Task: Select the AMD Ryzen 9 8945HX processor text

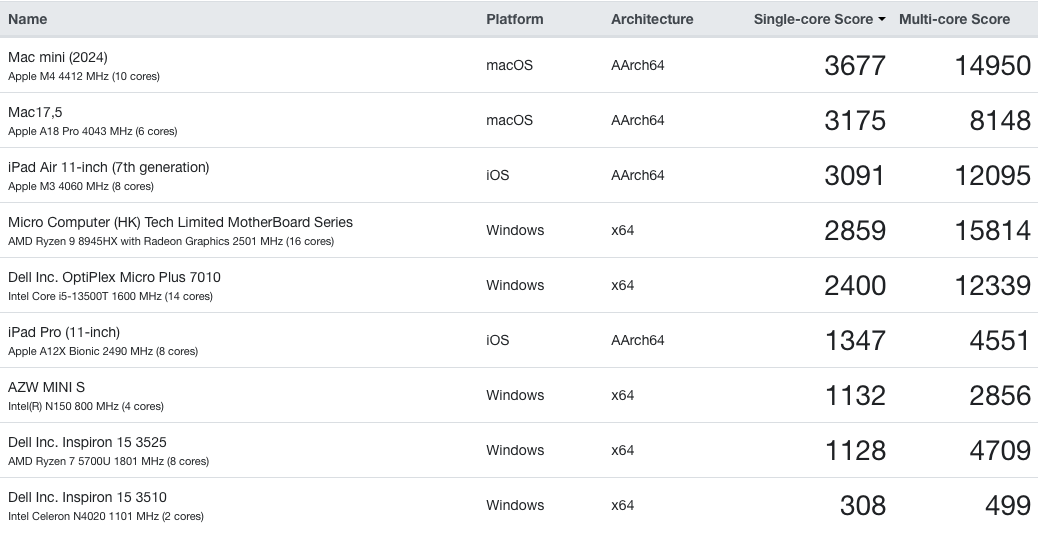Action: pyautogui.click(x=171, y=242)
